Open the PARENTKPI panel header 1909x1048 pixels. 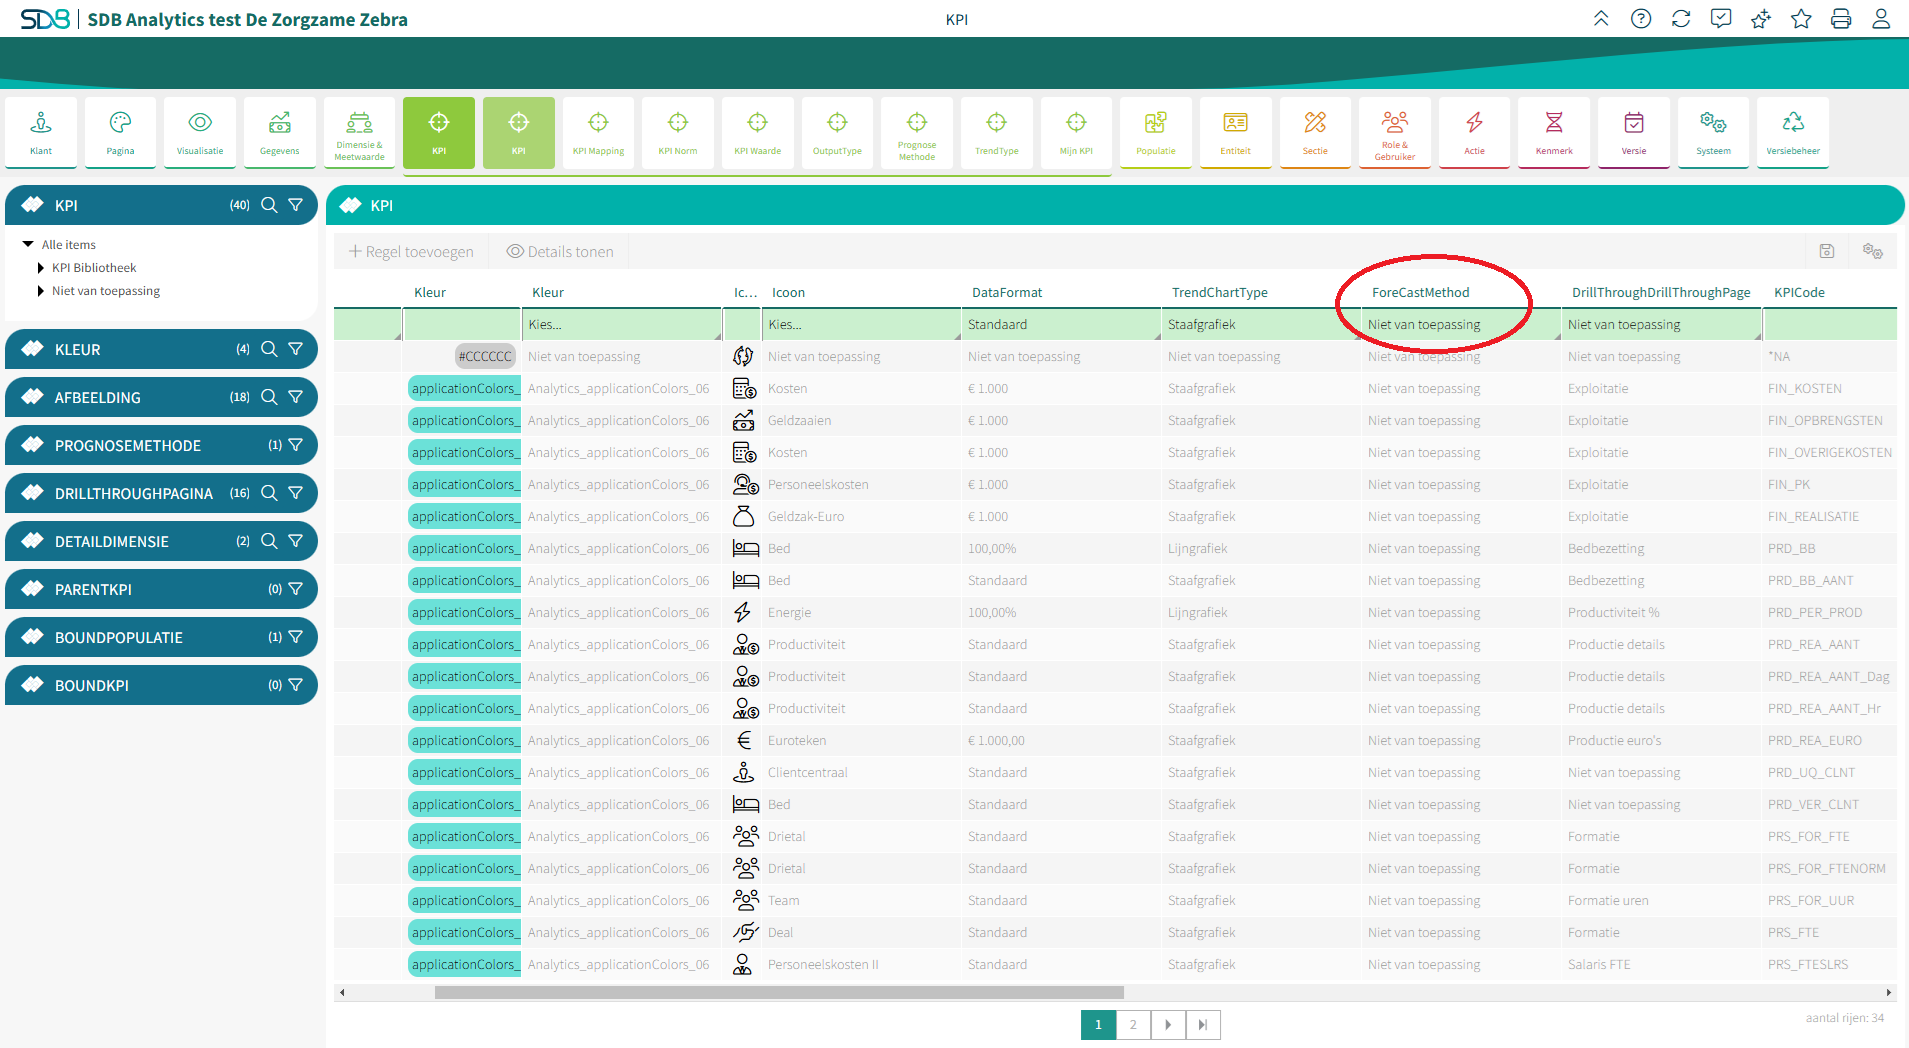[161, 589]
